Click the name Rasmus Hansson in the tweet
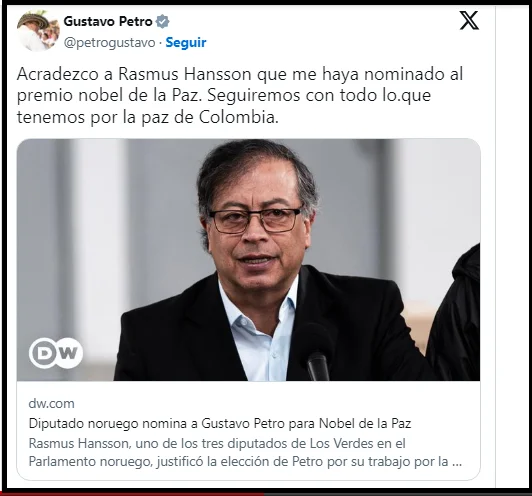The height and width of the screenshot is (496, 532). point(185,74)
